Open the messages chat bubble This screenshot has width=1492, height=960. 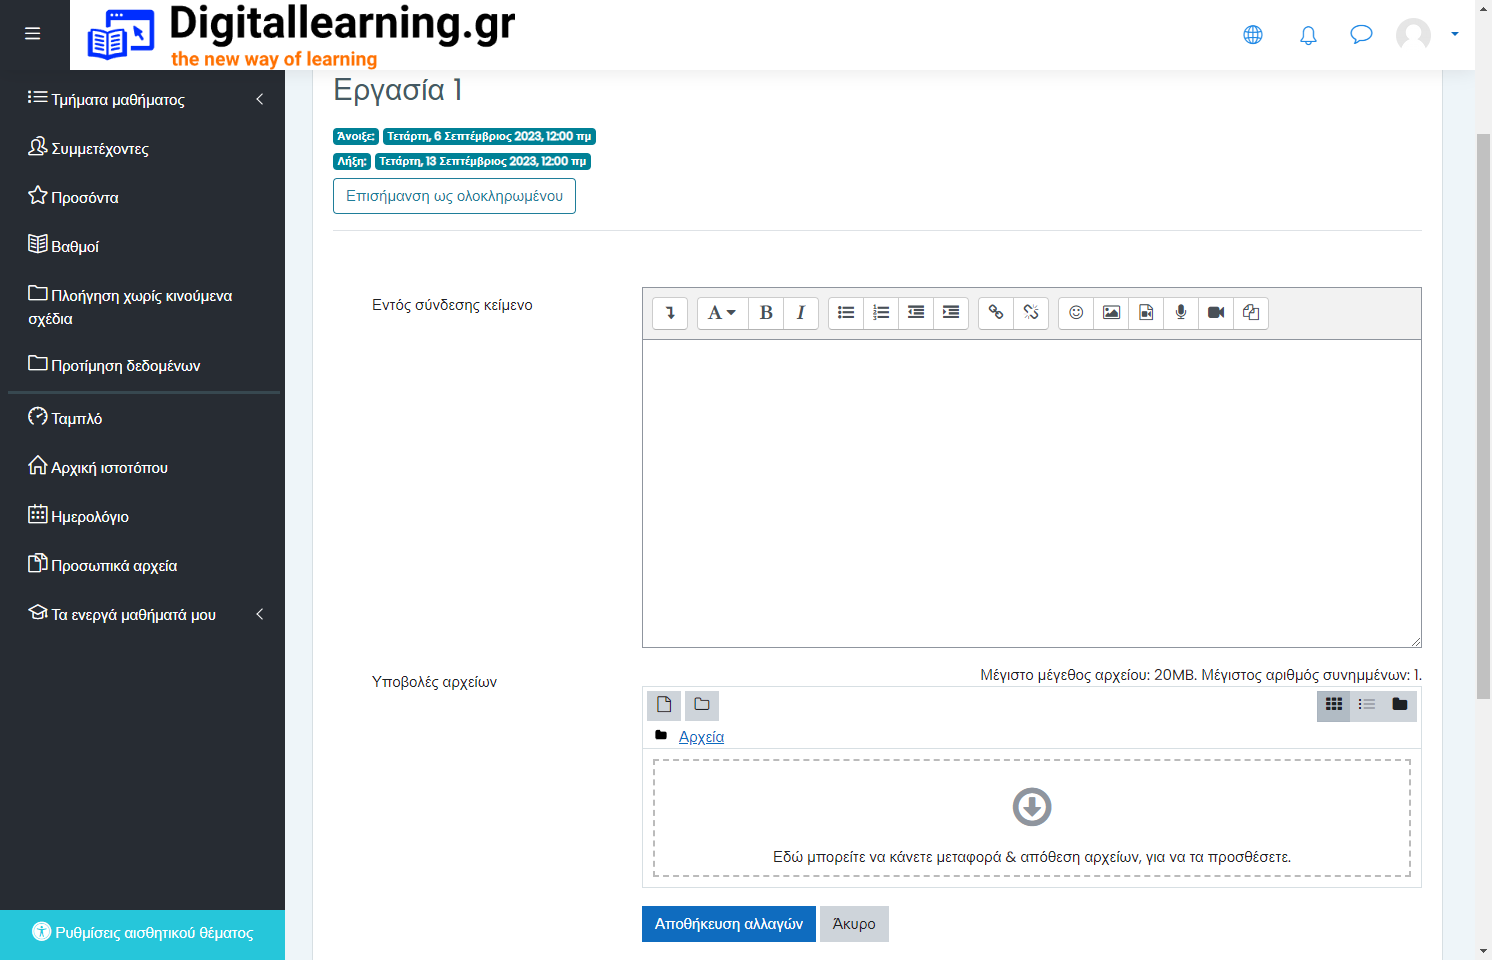click(x=1361, y=35)
